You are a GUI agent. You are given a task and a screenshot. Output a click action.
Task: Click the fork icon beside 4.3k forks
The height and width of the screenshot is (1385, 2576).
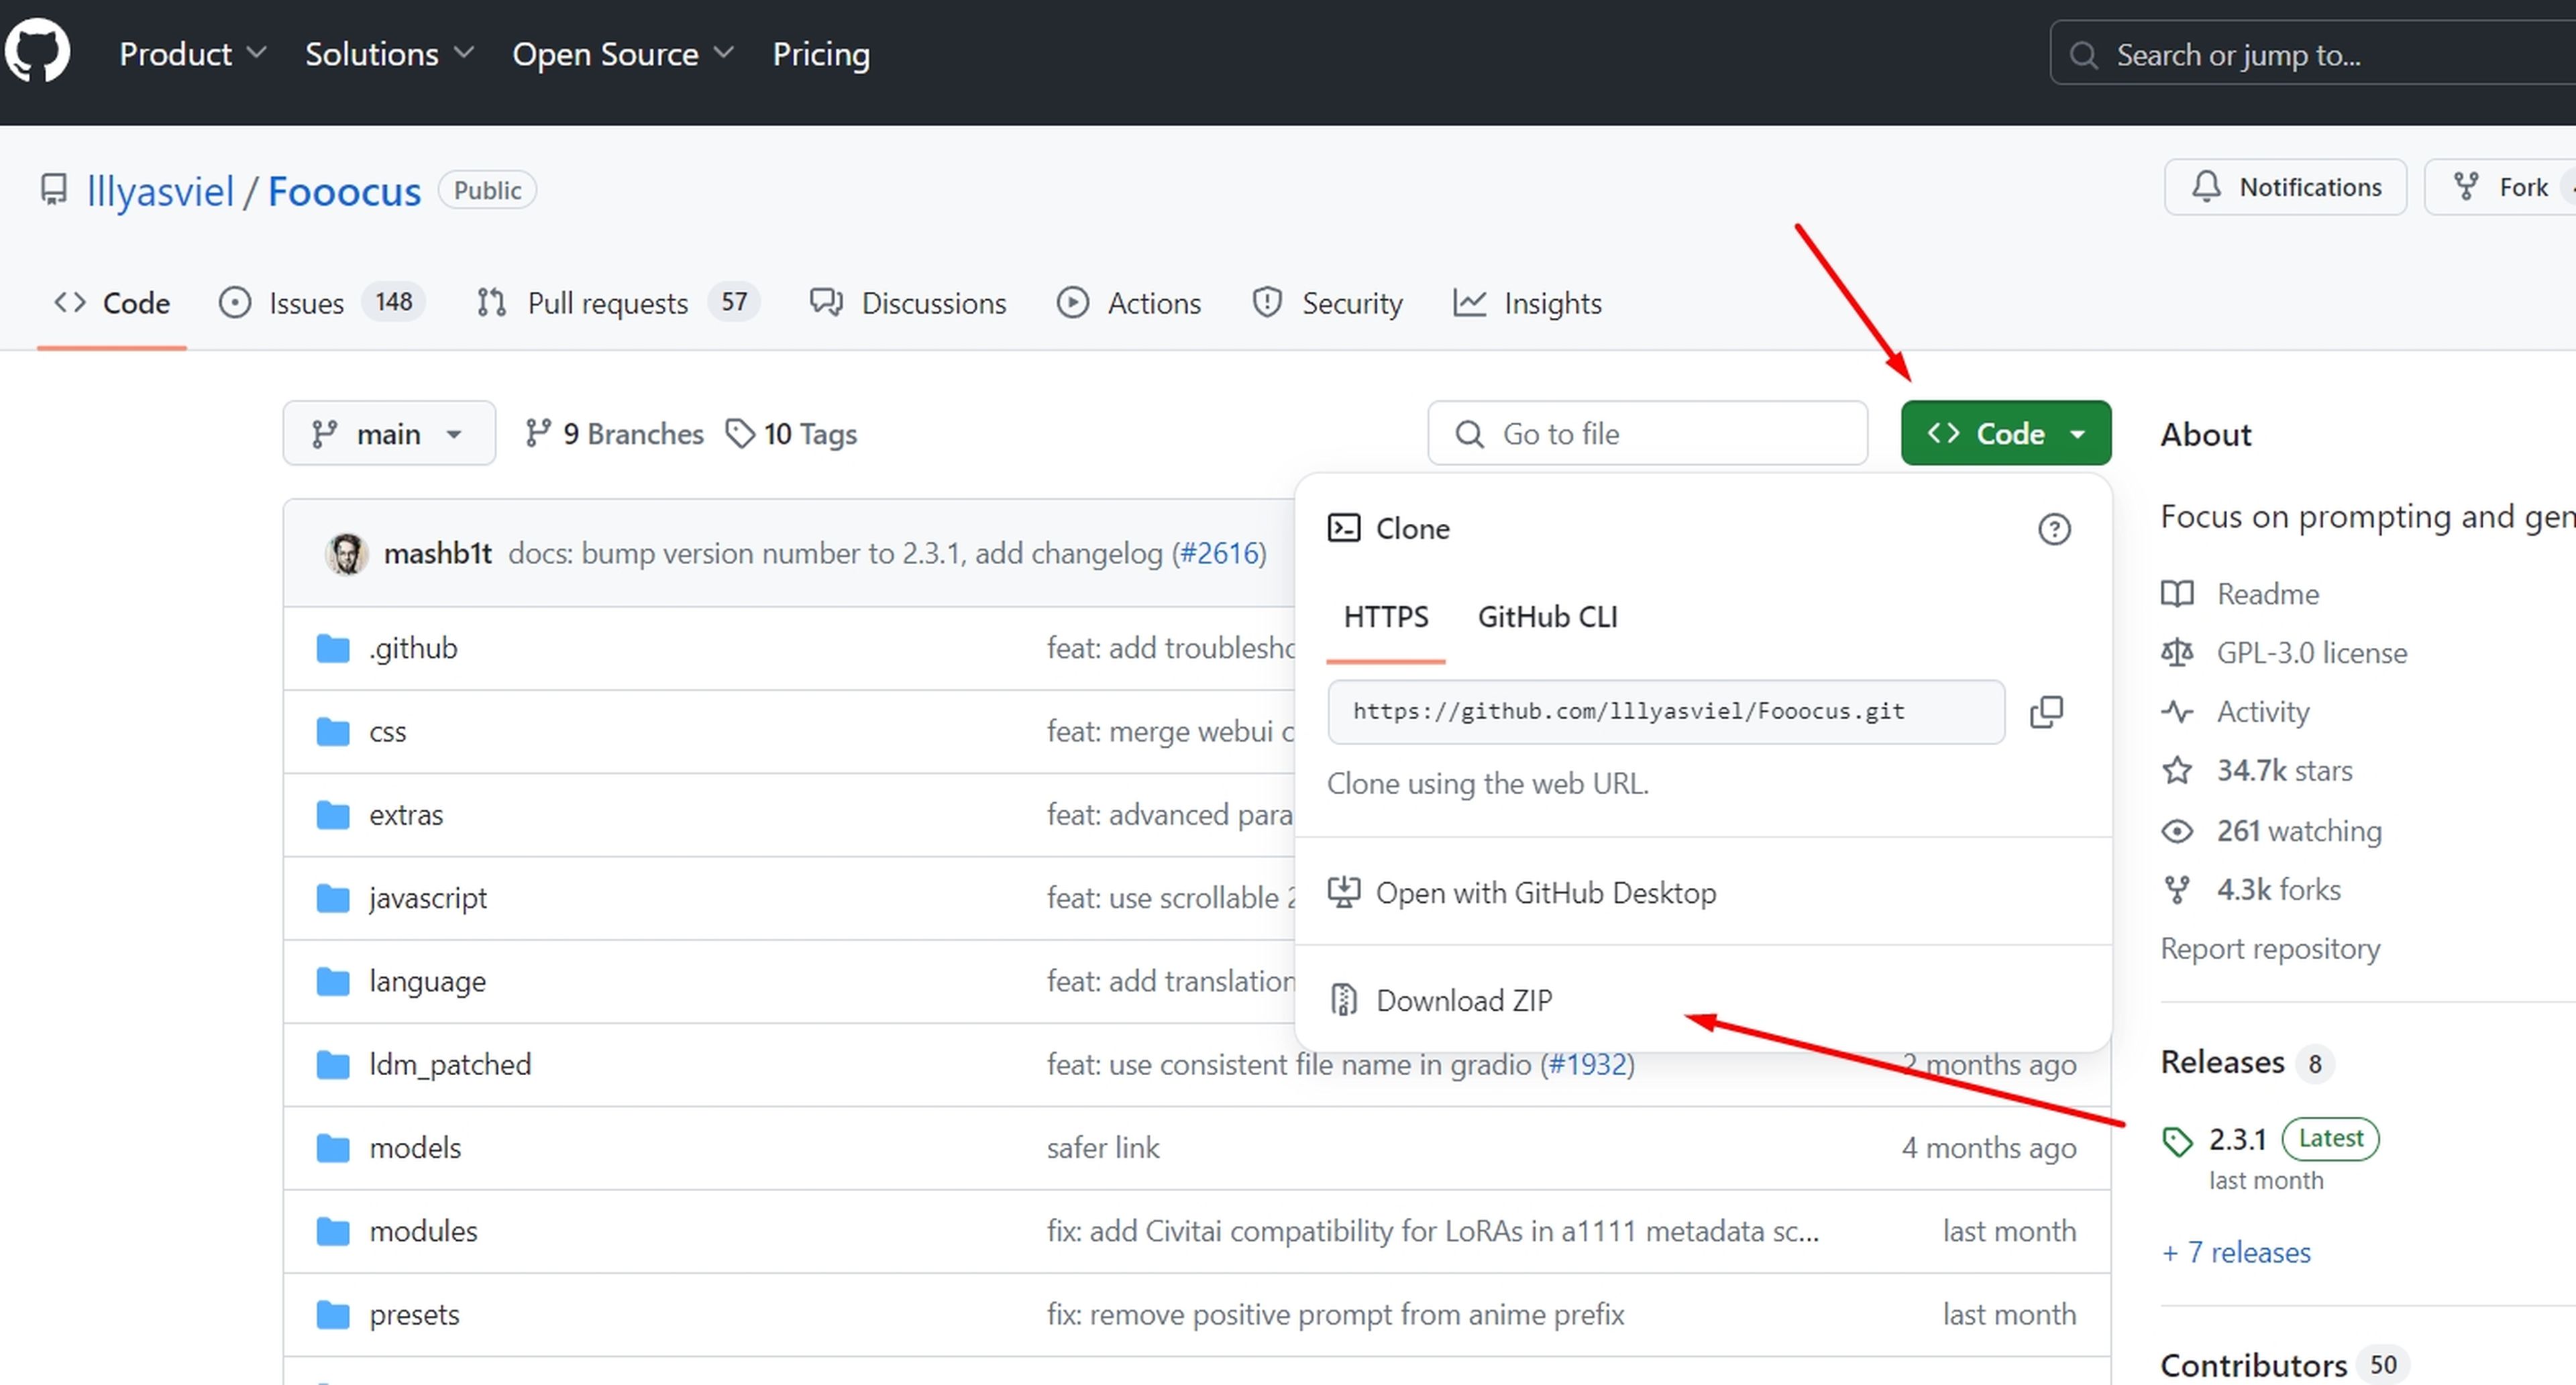point(2177,890)
